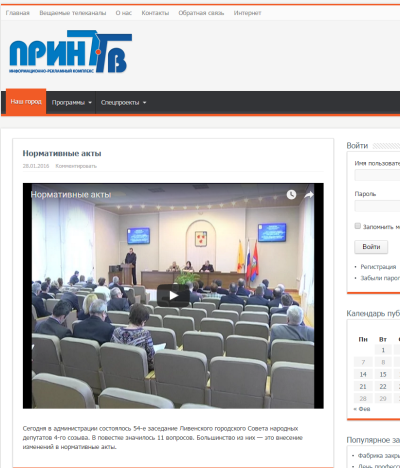Expand the Программы dropdown menu
The width and height of the screenshot is (400, 468).
71,103
